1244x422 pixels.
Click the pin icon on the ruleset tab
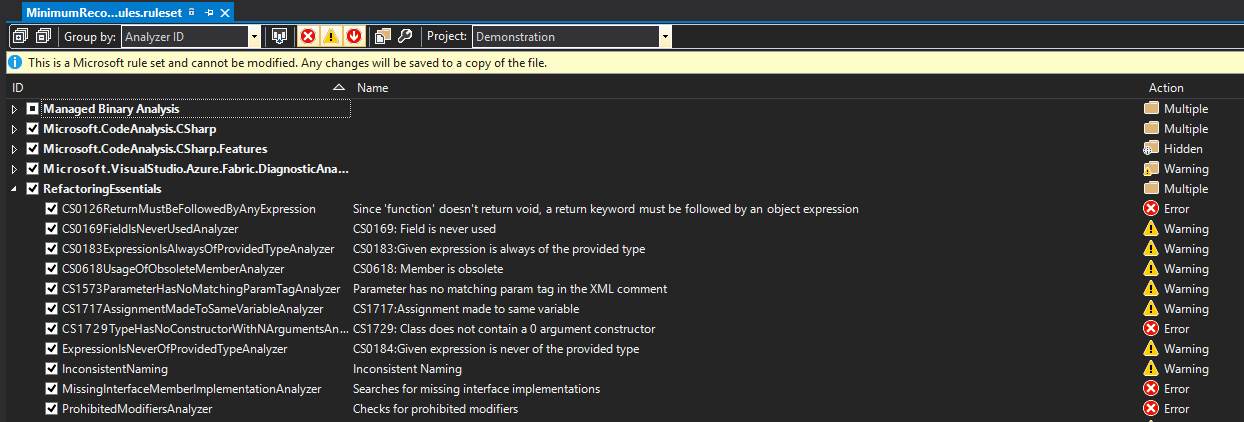pos(209,12)
